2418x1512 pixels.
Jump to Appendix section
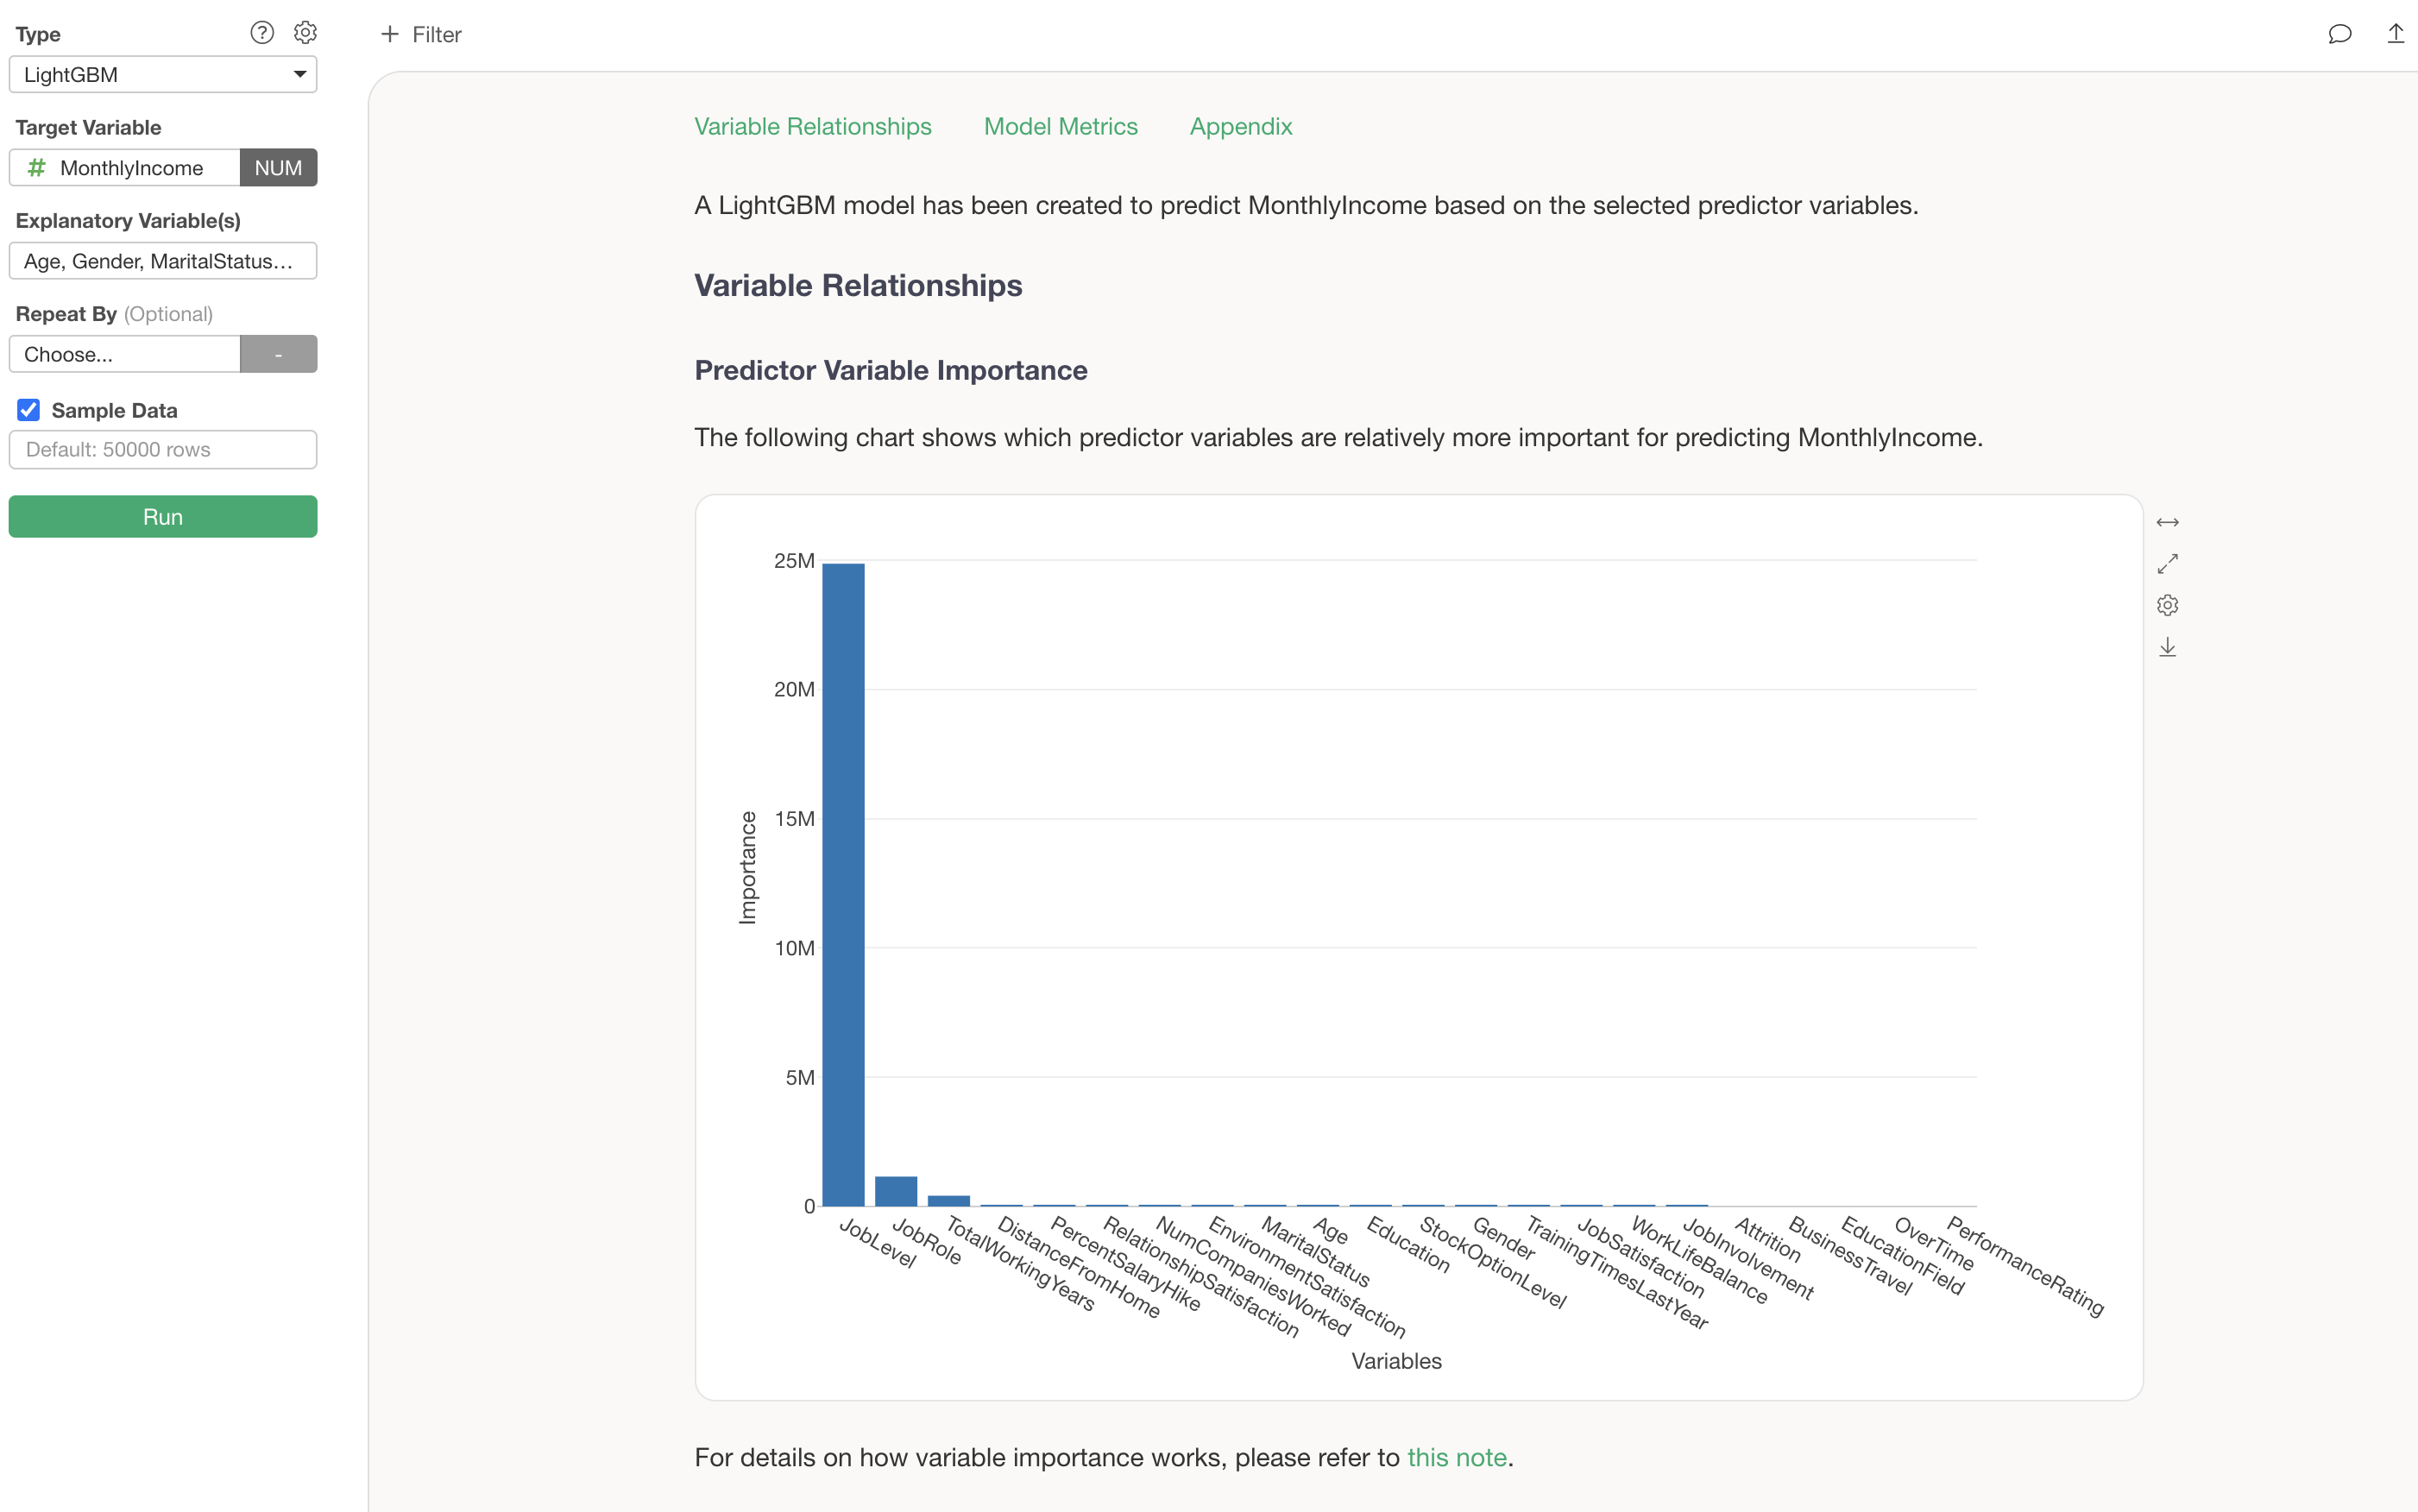[x=1240, y=127]
